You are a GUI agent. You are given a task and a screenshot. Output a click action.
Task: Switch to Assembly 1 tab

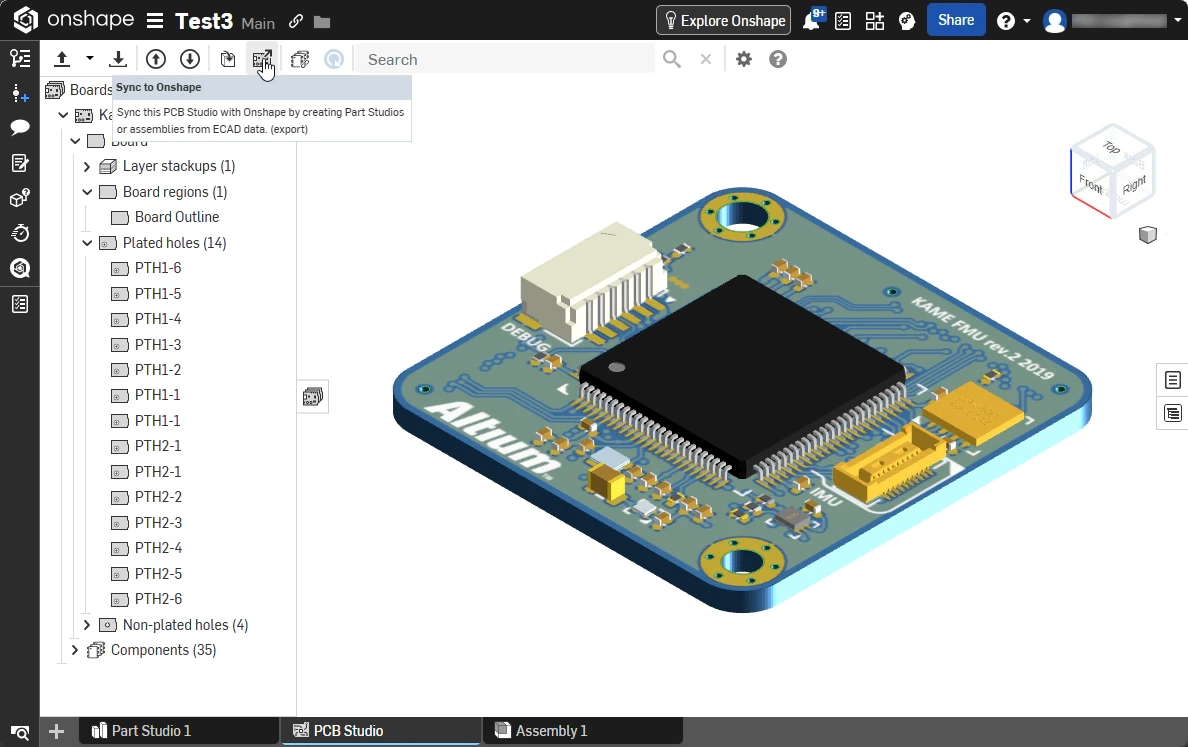click(x=582, y=731)
